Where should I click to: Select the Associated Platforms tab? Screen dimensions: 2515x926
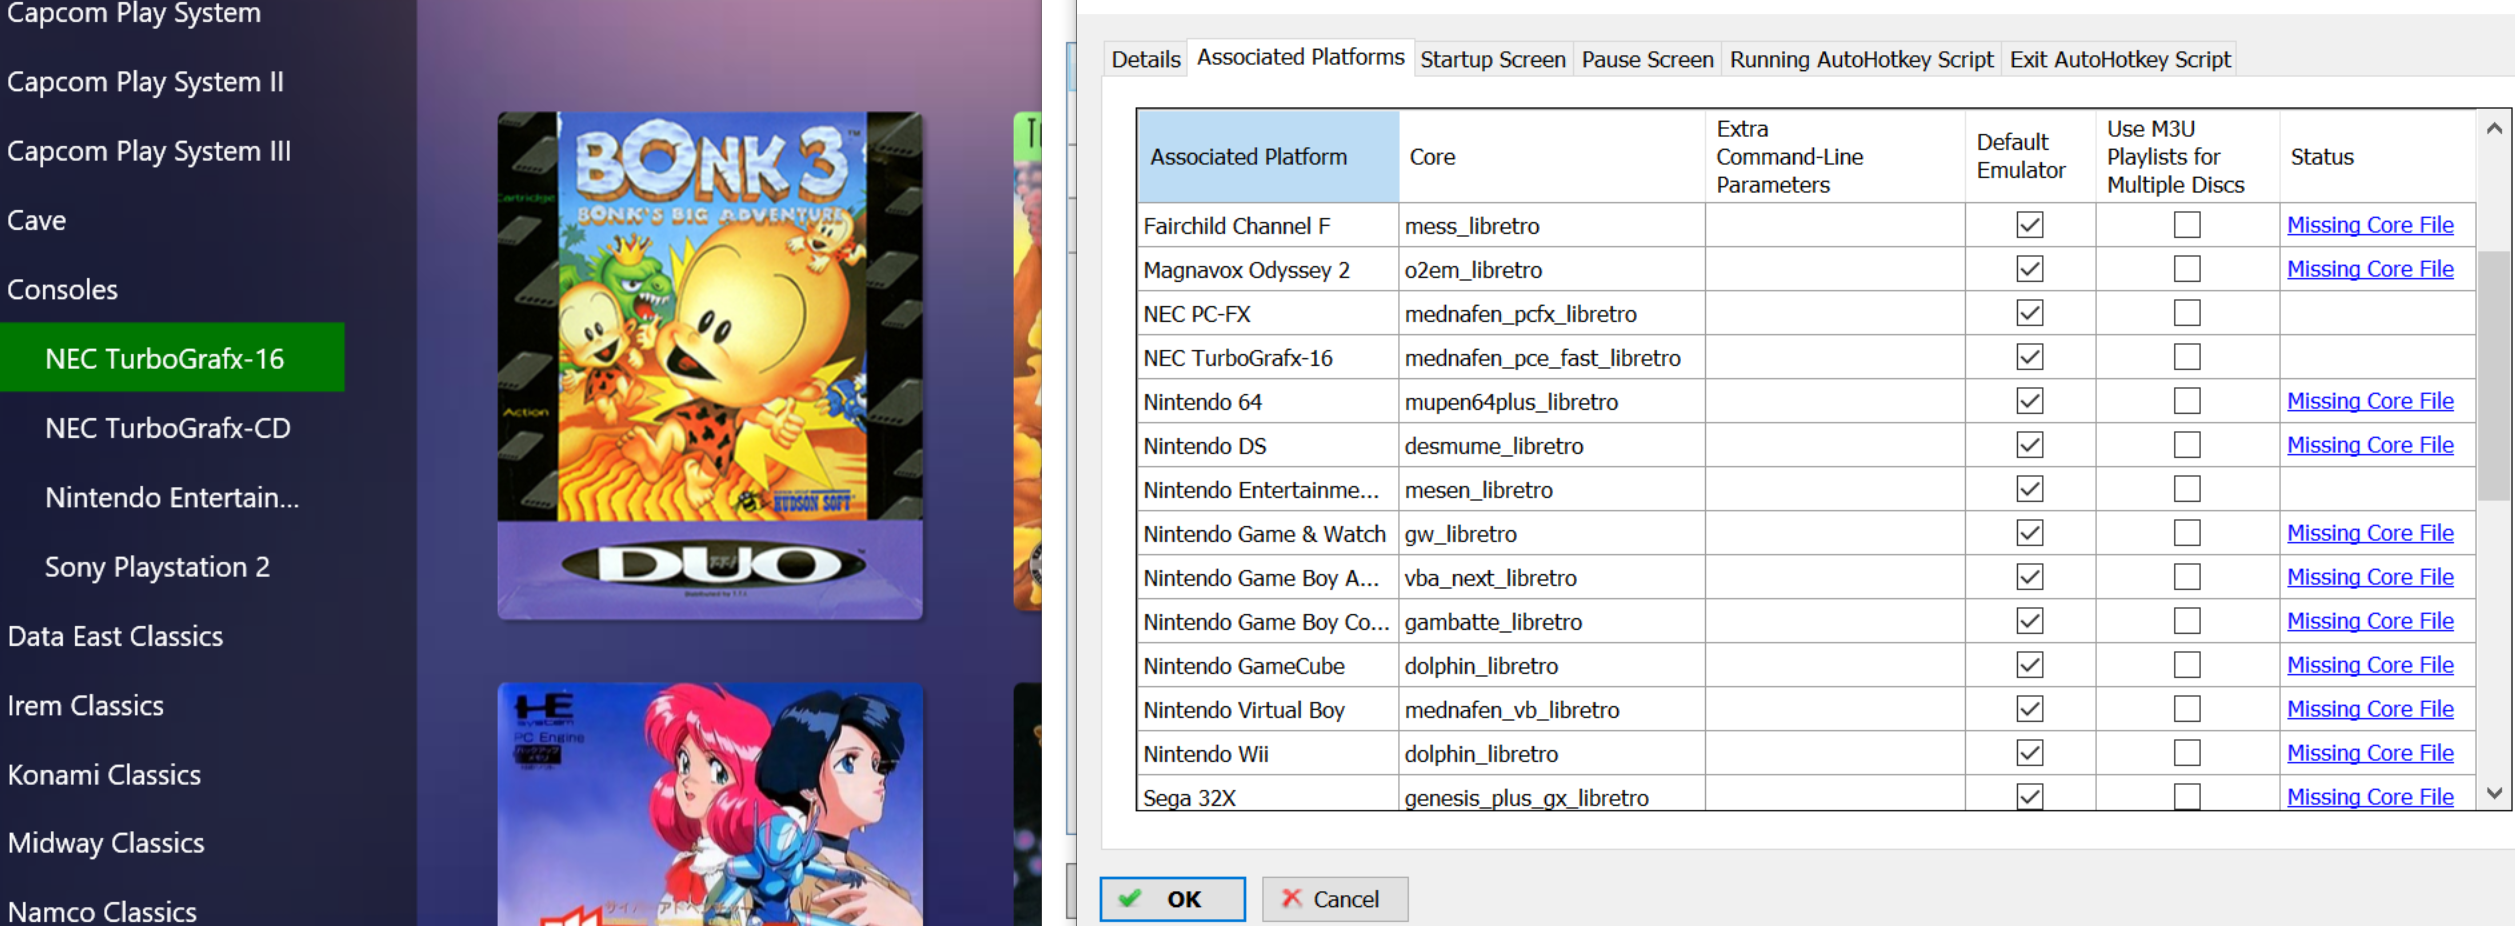(1300, 57)
